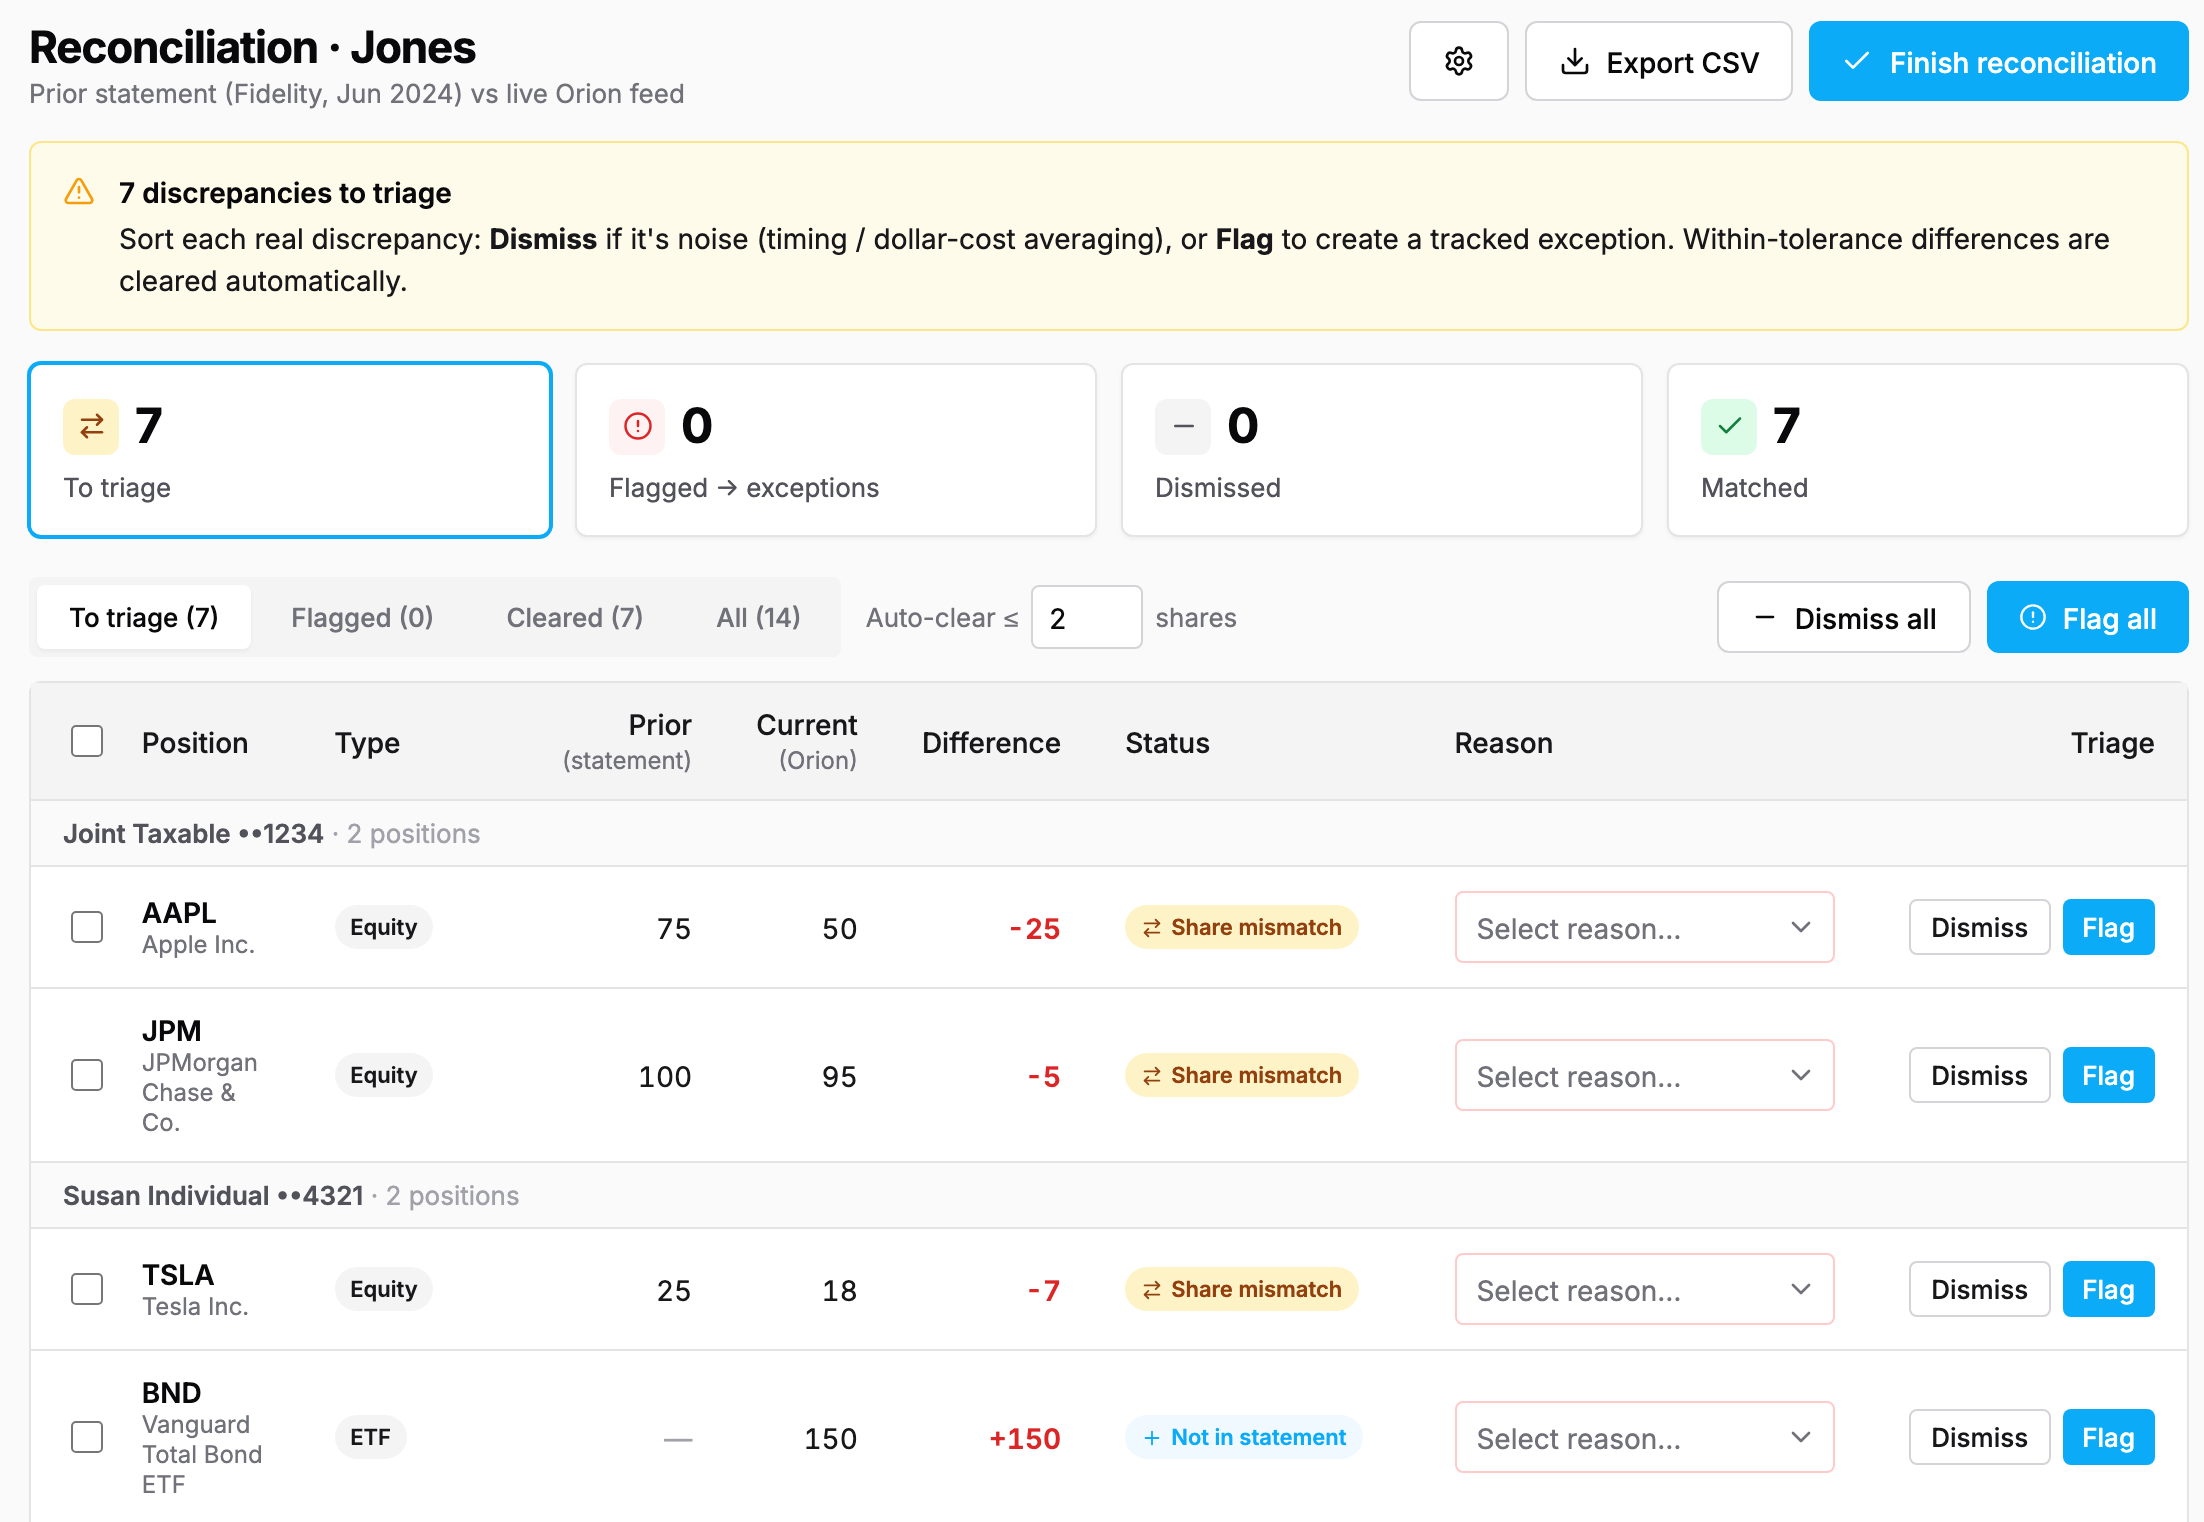Click the Type column header

coord(367,743)
